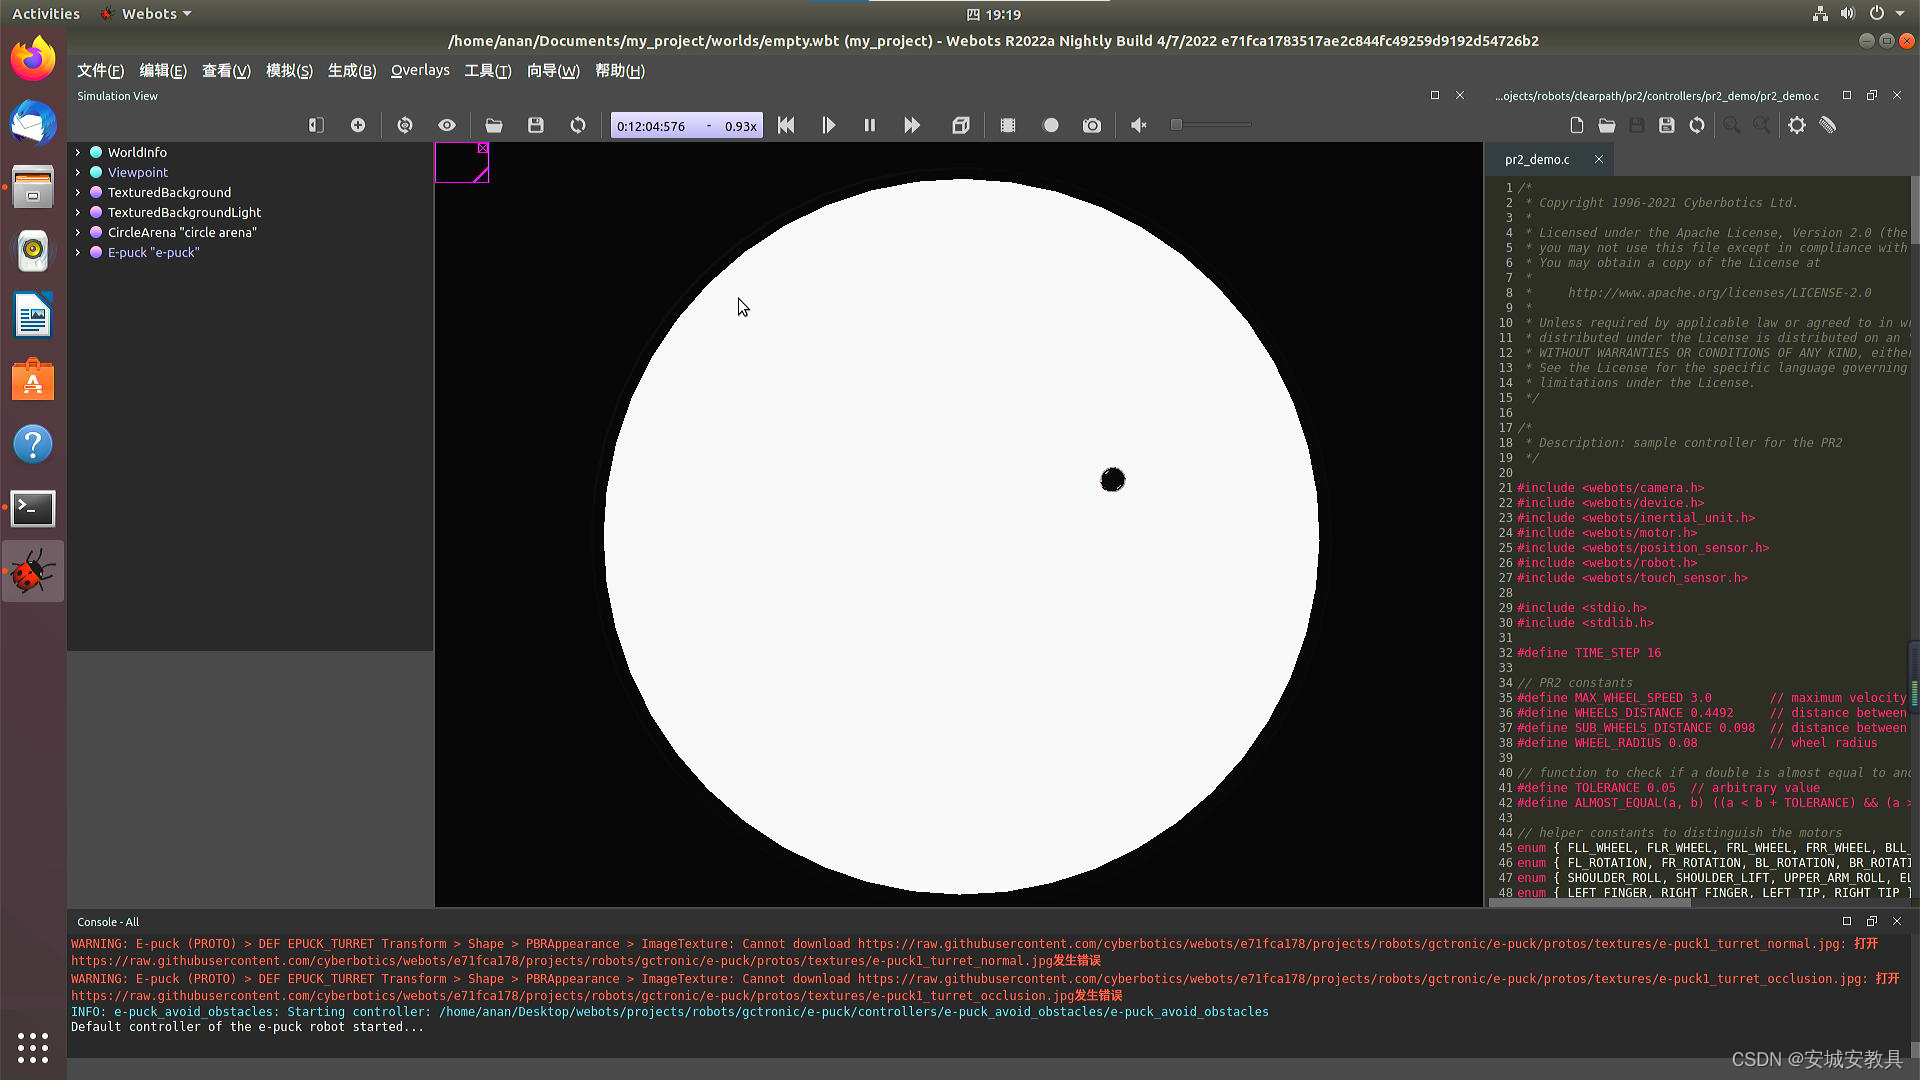Viewport: 1920px width, 1080px height.
Task: Adjust the sound volume slider
Action: point(1211,125)
